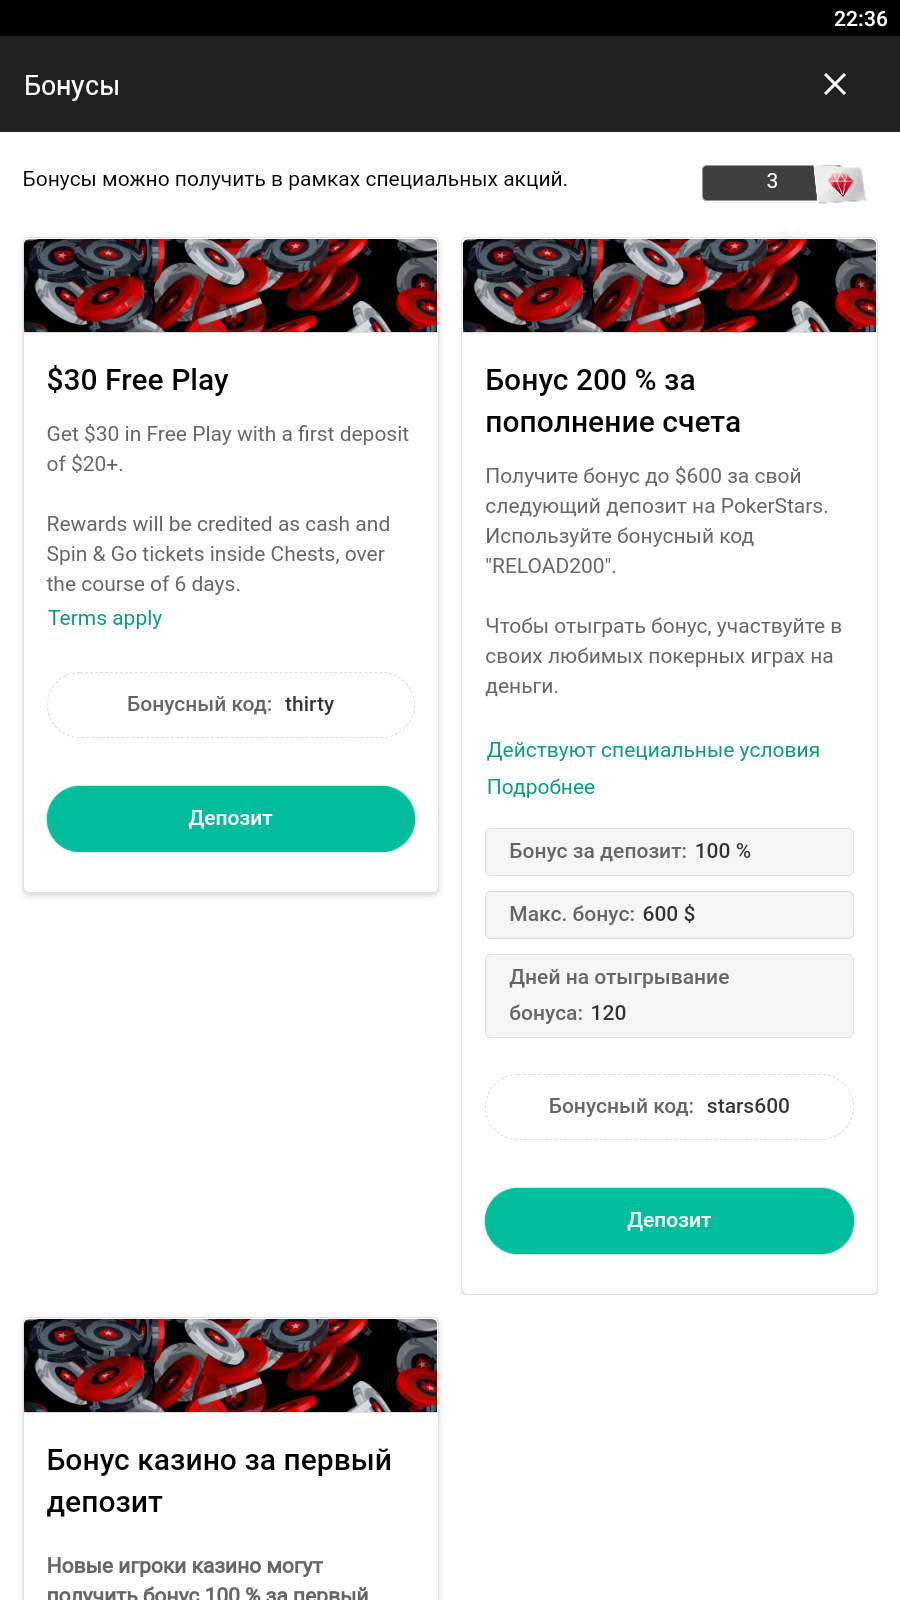Tap the $30 Free Play chips banner
This screenshot has width=900, height=1600.
231,286
